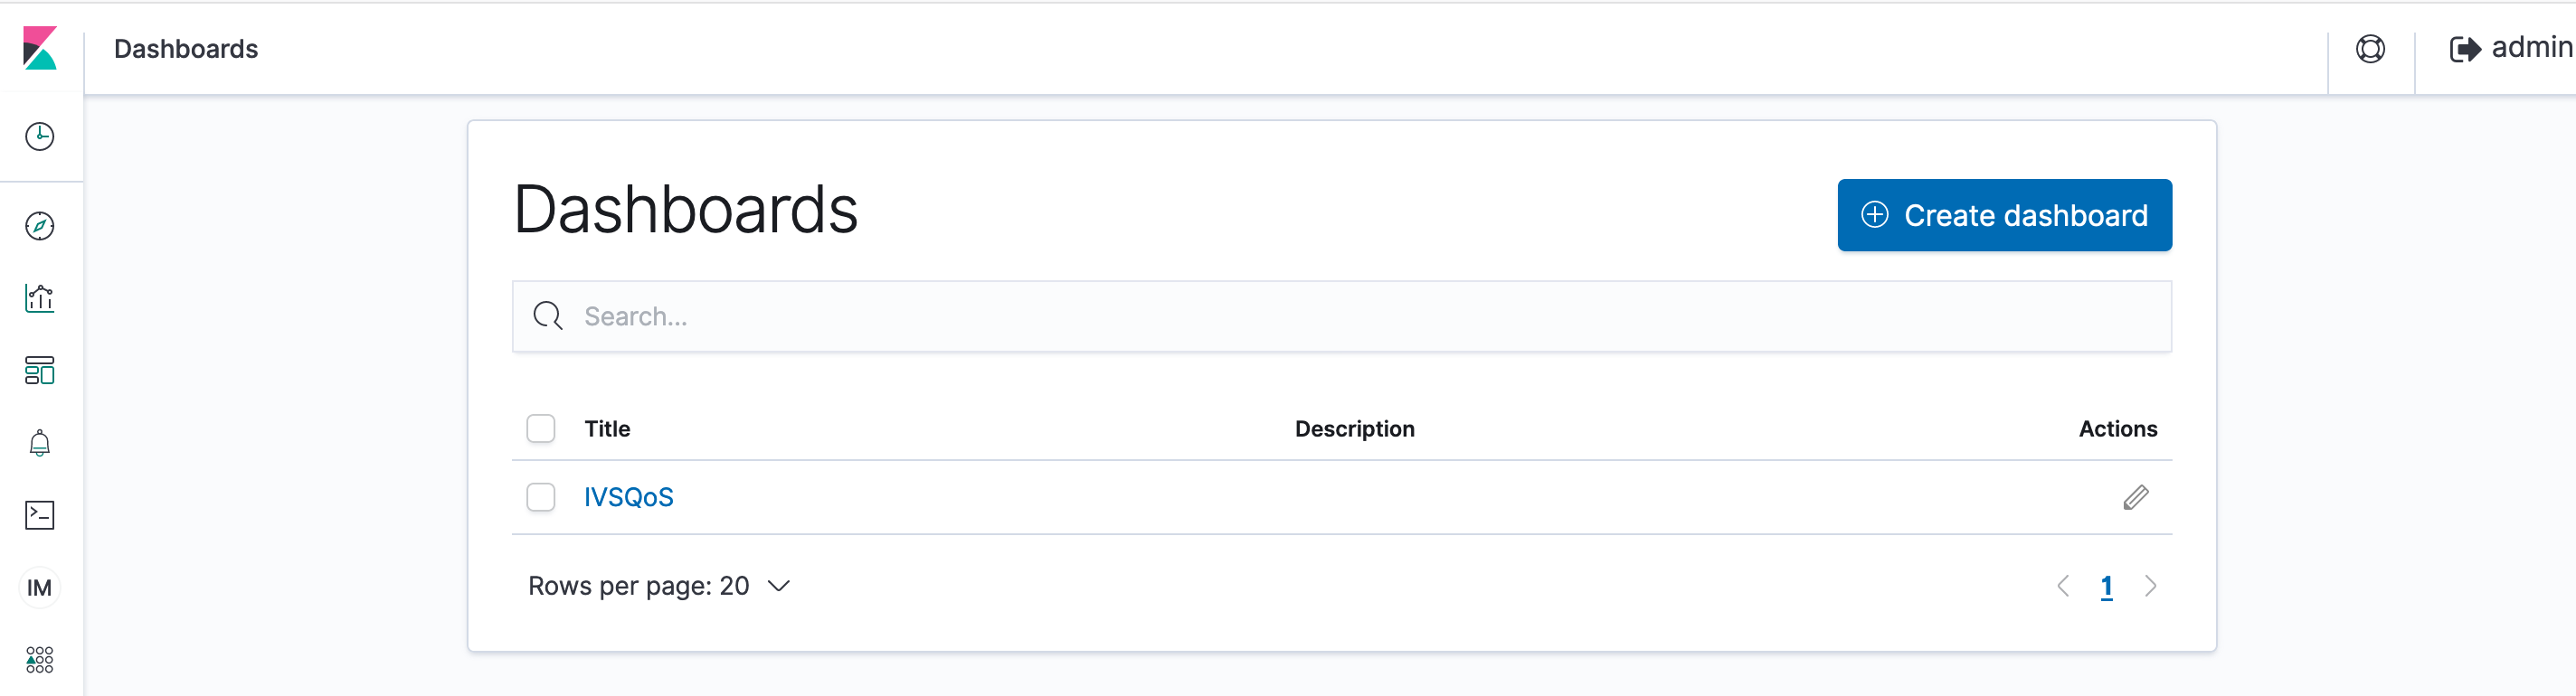Open Alerting bell icon in sidebar
Screen dimensions: 2576x696
40,443
